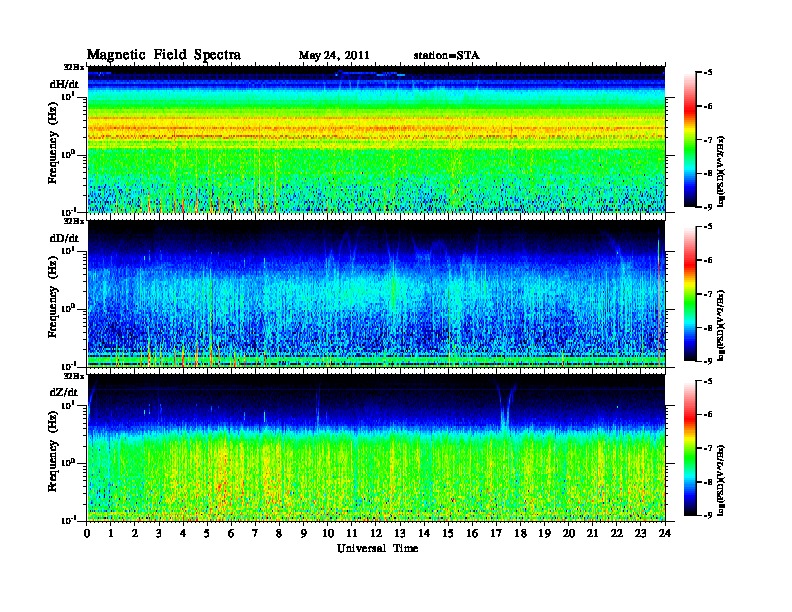Click the color bar beside the dD/dt panel
Screen dimensions: 792x612
point(690,294)
